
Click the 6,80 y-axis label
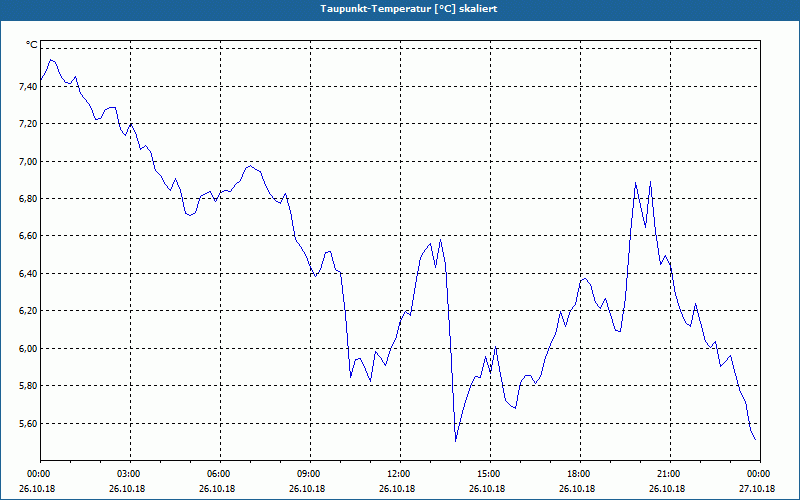(28, 199)
